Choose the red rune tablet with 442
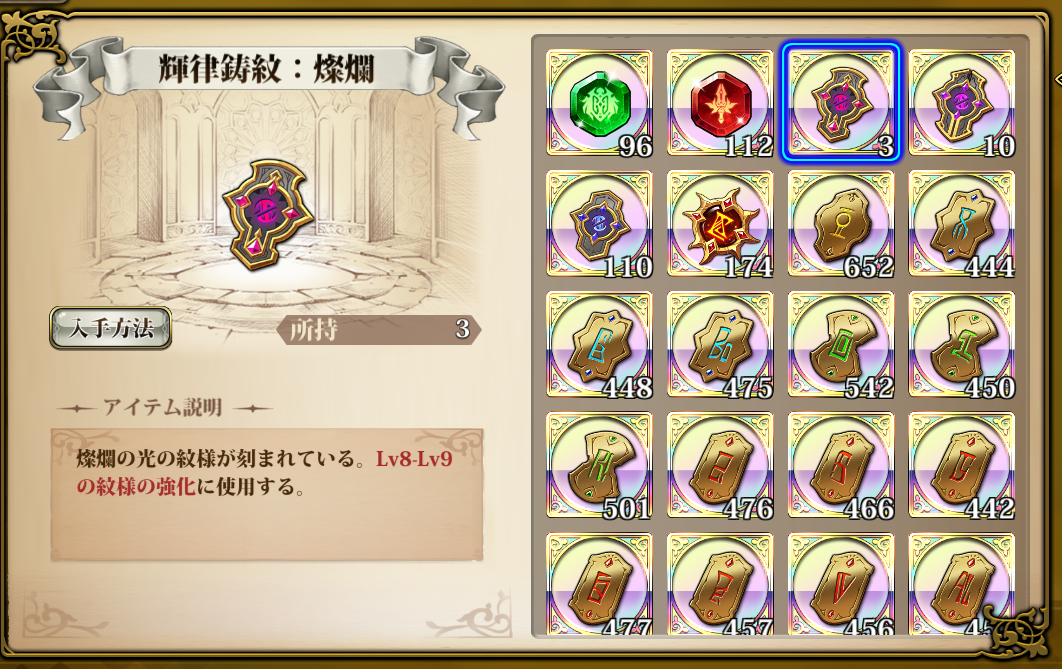 961,465
